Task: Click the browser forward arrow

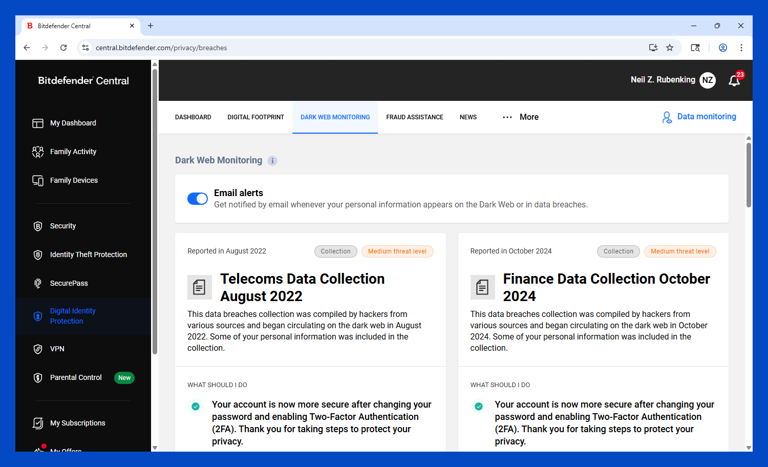Action: [45, 48]
